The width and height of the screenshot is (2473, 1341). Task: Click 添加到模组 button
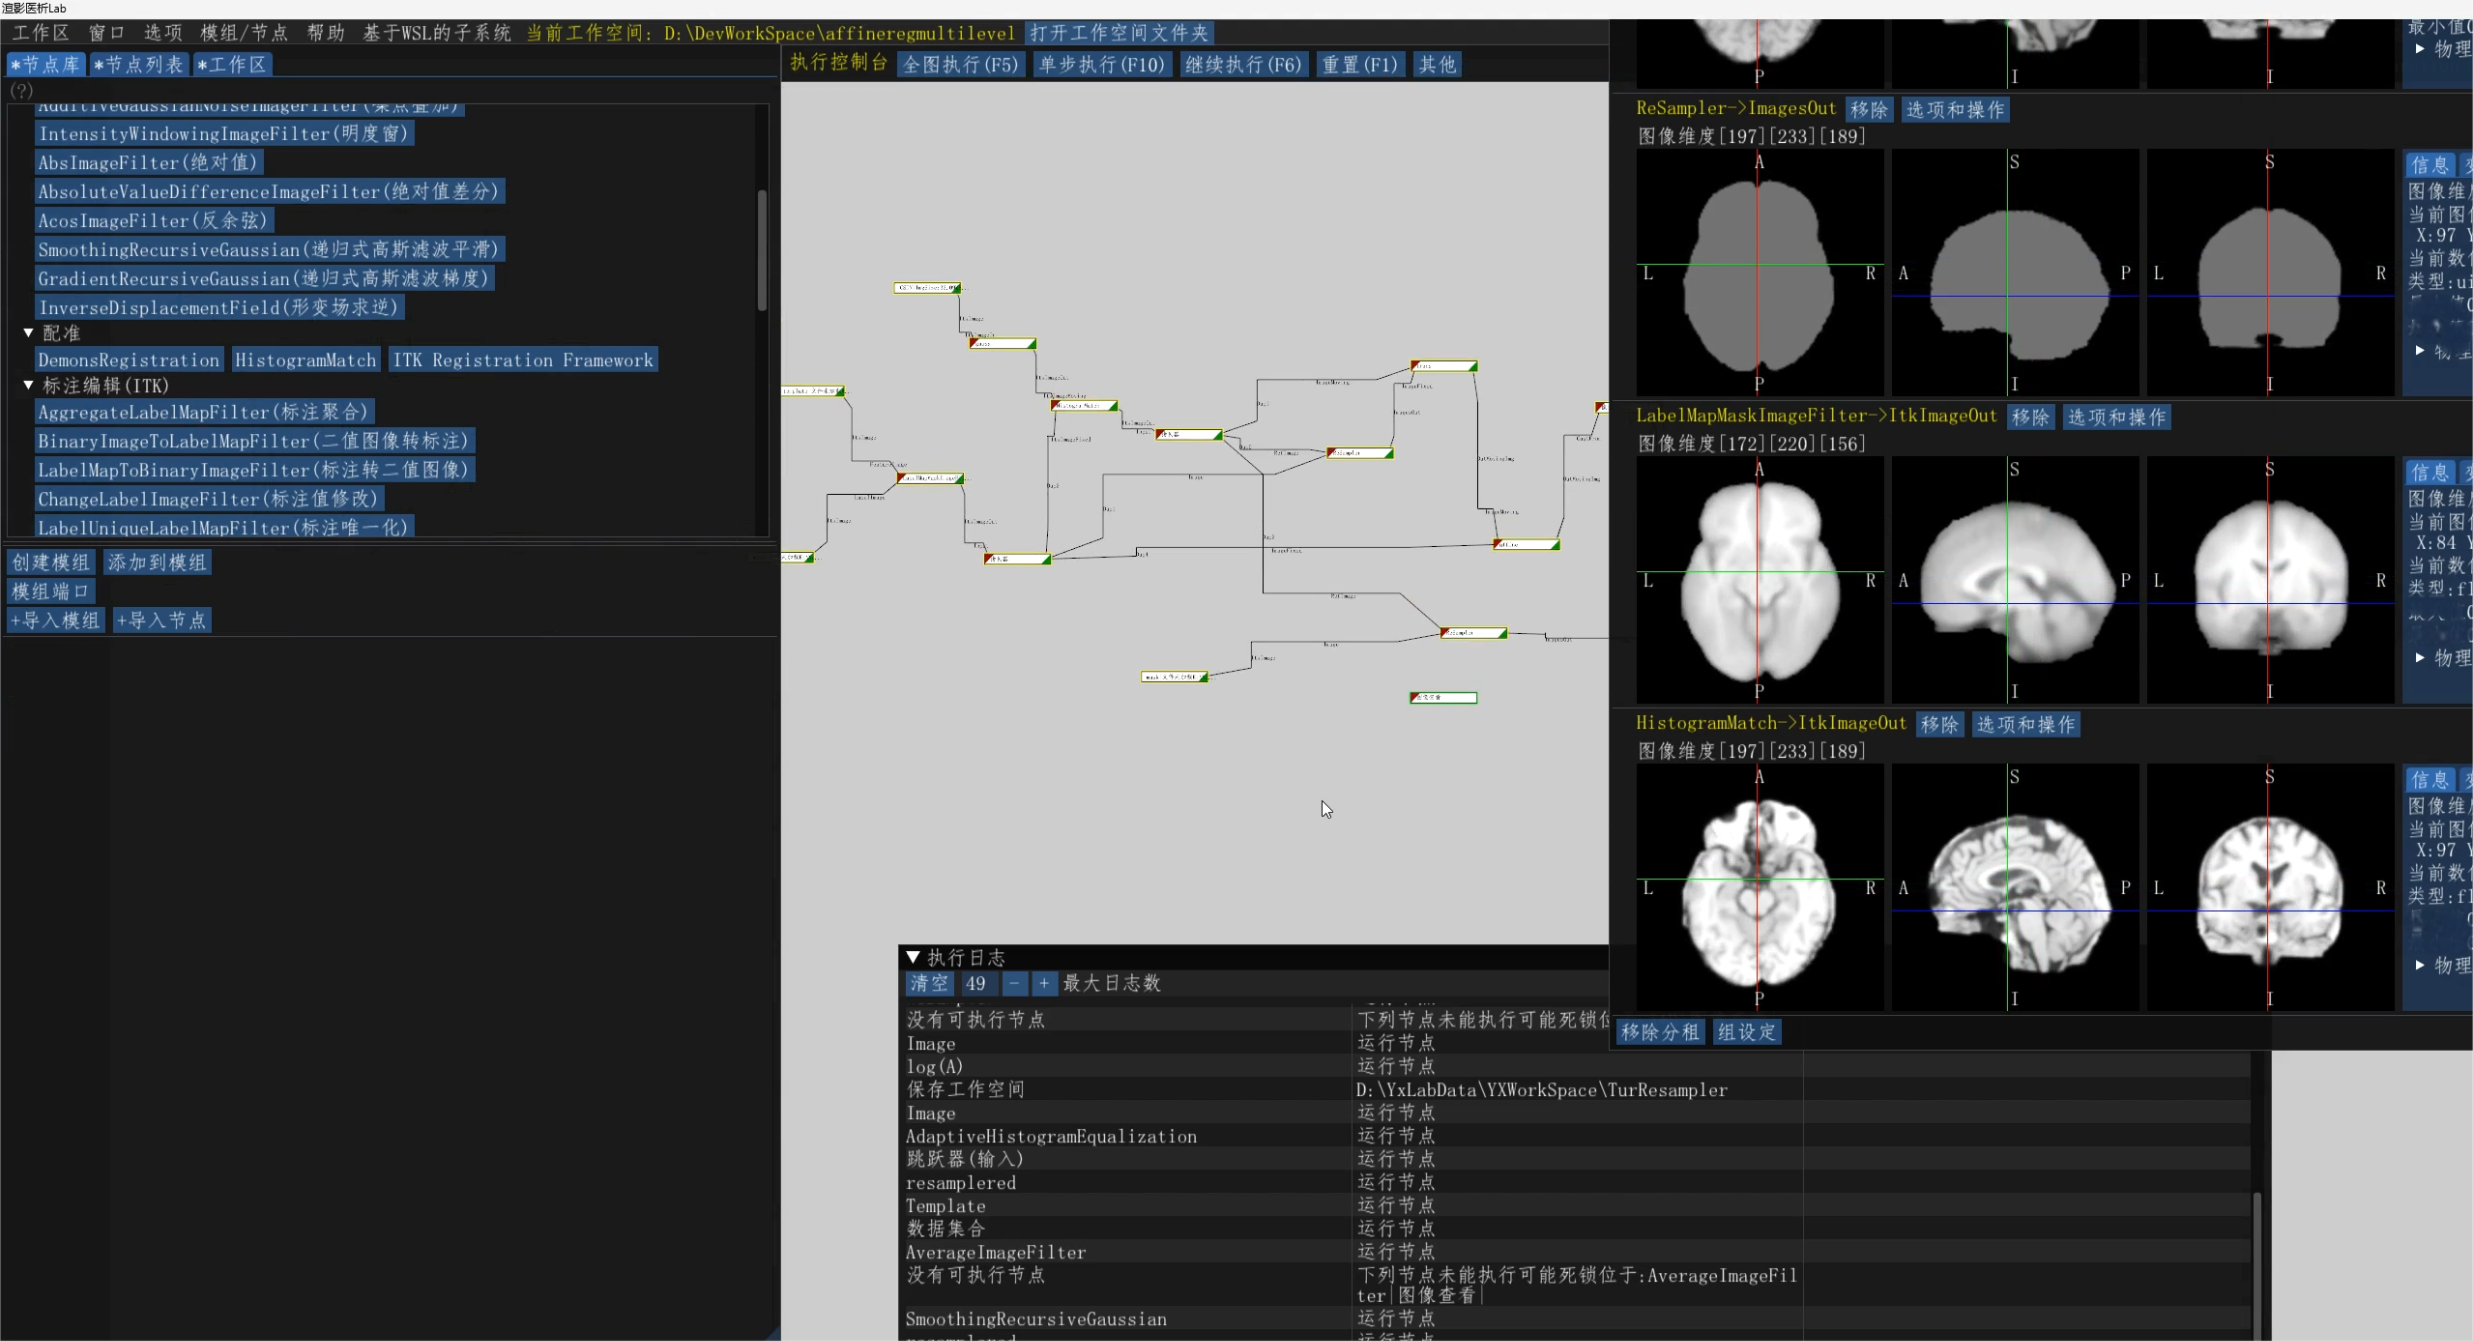(x=157, y=562)
